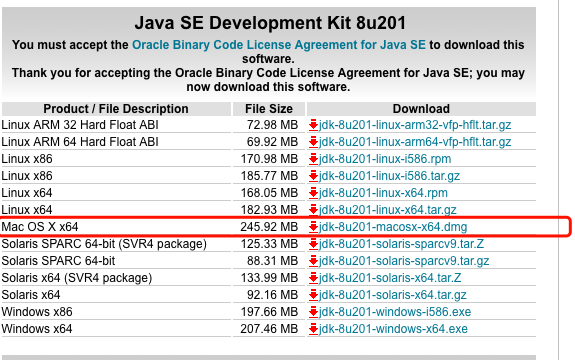Select 'Linux ARM 64 Hard Float ABI' text
This screenshot has height=360, width=575.
point(80,142)
